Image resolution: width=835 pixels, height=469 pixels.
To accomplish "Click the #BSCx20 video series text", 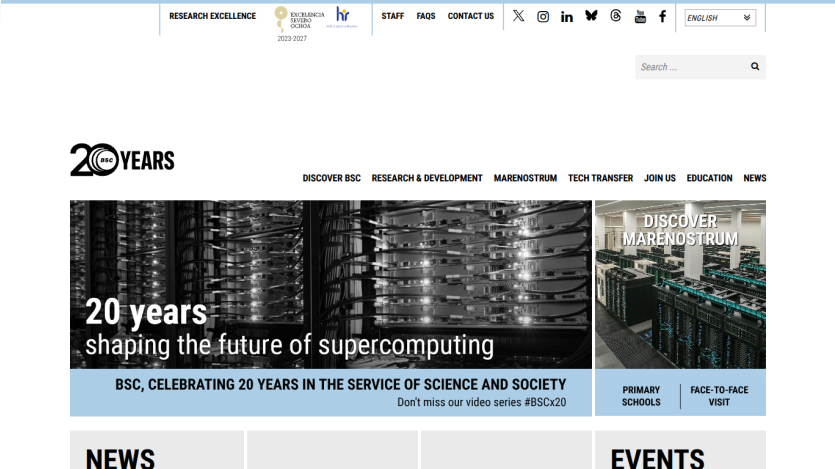I will [481, 402].
